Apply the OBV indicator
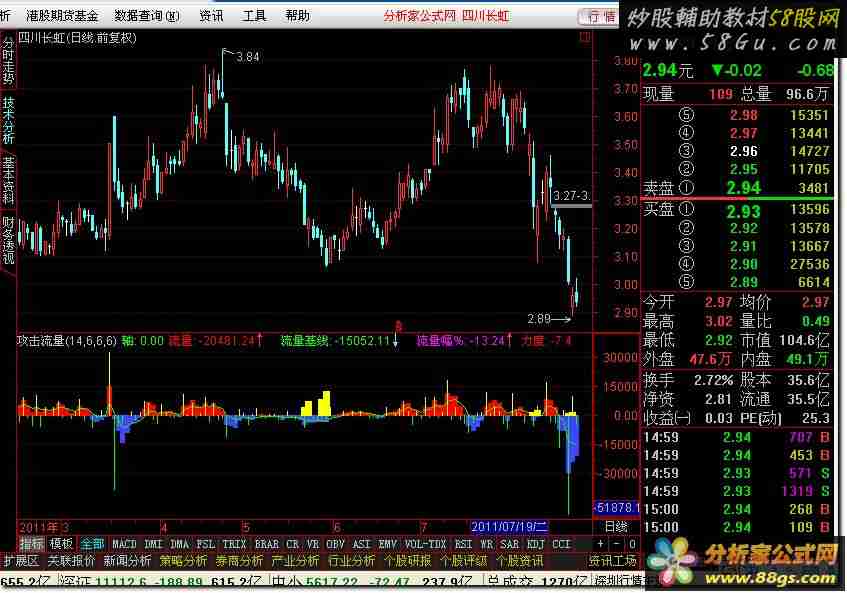This screenshot has height=593, width=847. point(335,544)
